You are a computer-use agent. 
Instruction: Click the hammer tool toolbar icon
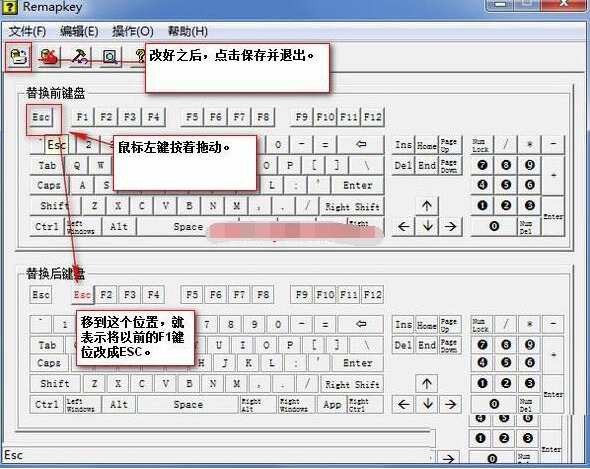tap(80, 57)
